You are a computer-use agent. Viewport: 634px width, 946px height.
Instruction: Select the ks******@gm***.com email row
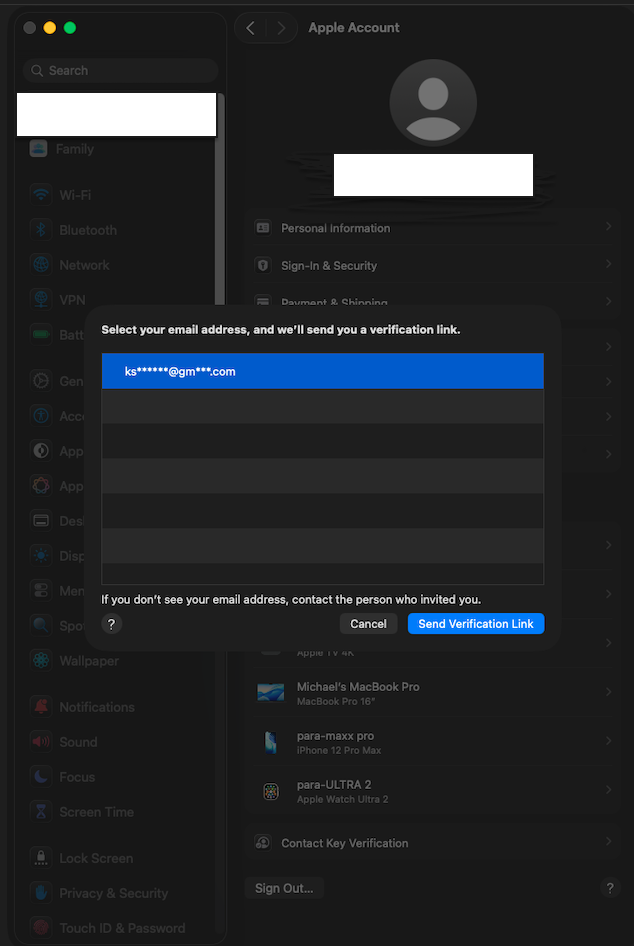click(x=322, y=371)
